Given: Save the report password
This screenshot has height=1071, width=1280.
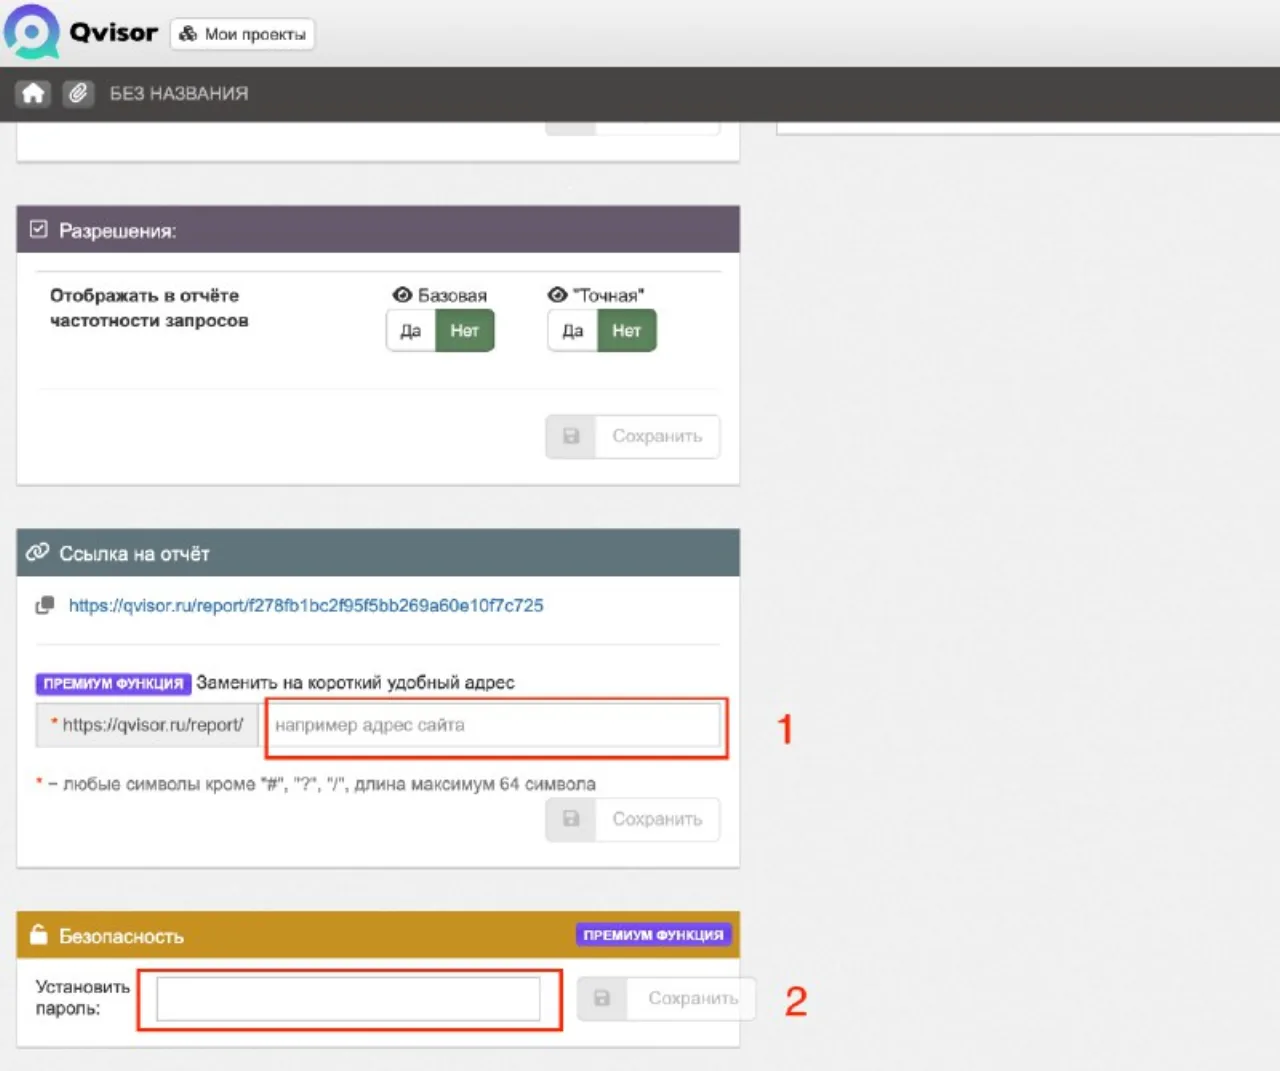Looking at the screenshot, I should 666,998.
